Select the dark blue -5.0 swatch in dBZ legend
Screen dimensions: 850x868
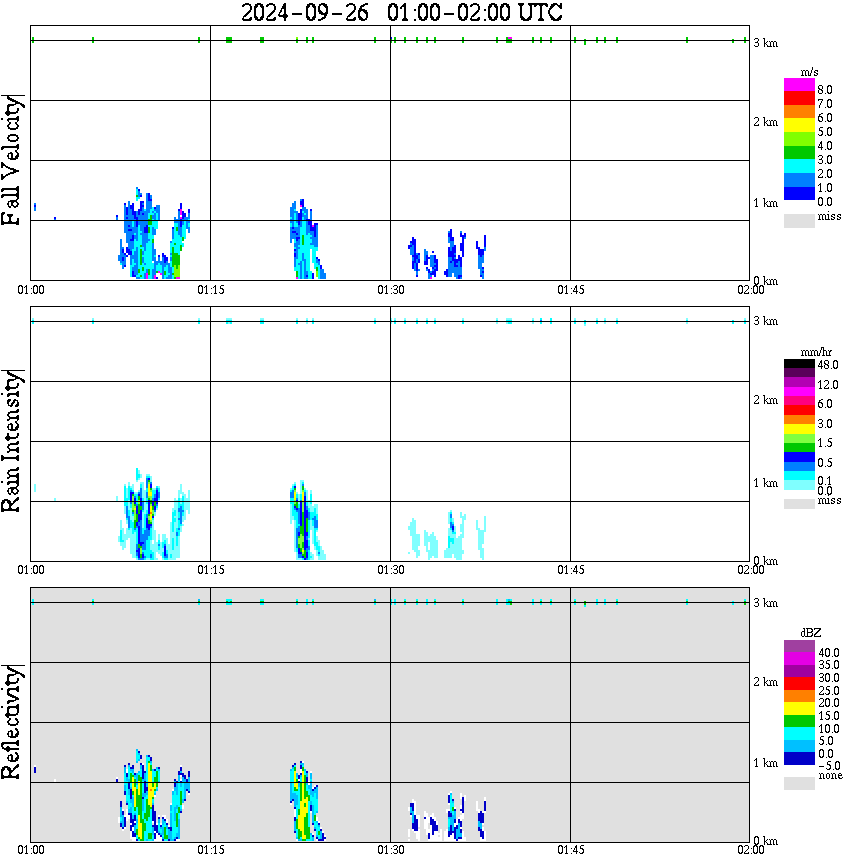[799, 758]
